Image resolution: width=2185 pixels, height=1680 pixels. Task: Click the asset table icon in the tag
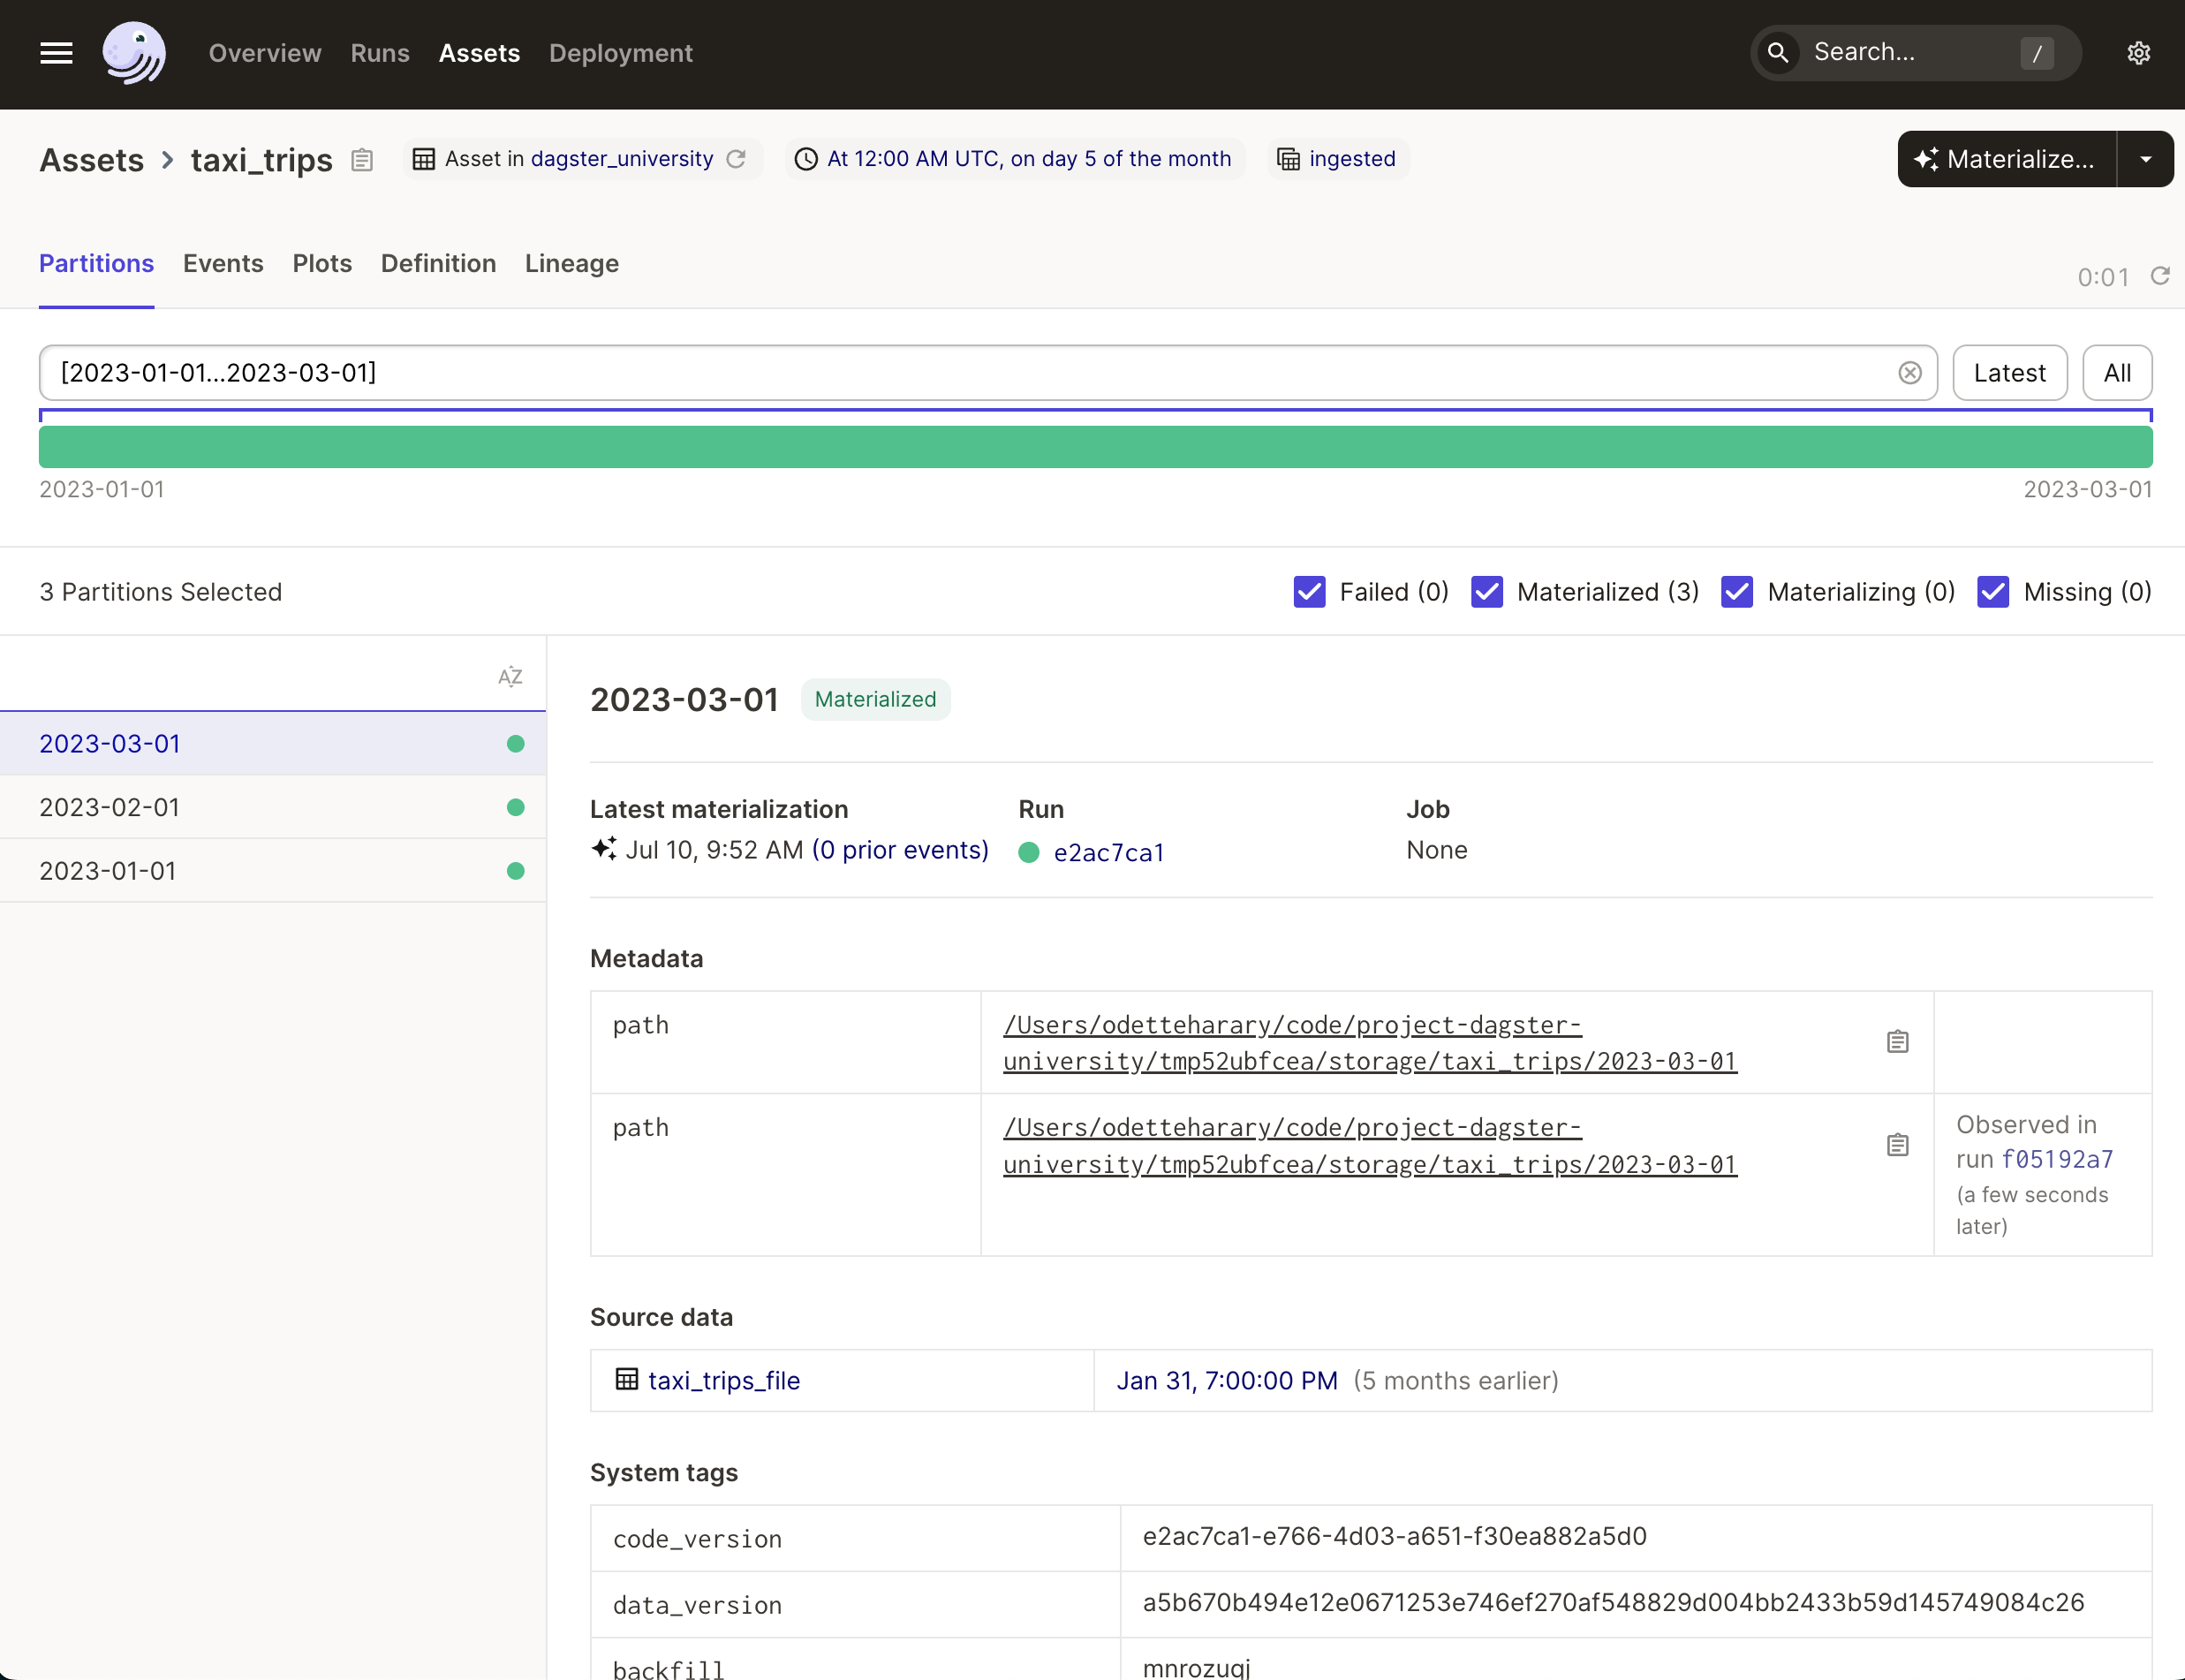point(424,159)
